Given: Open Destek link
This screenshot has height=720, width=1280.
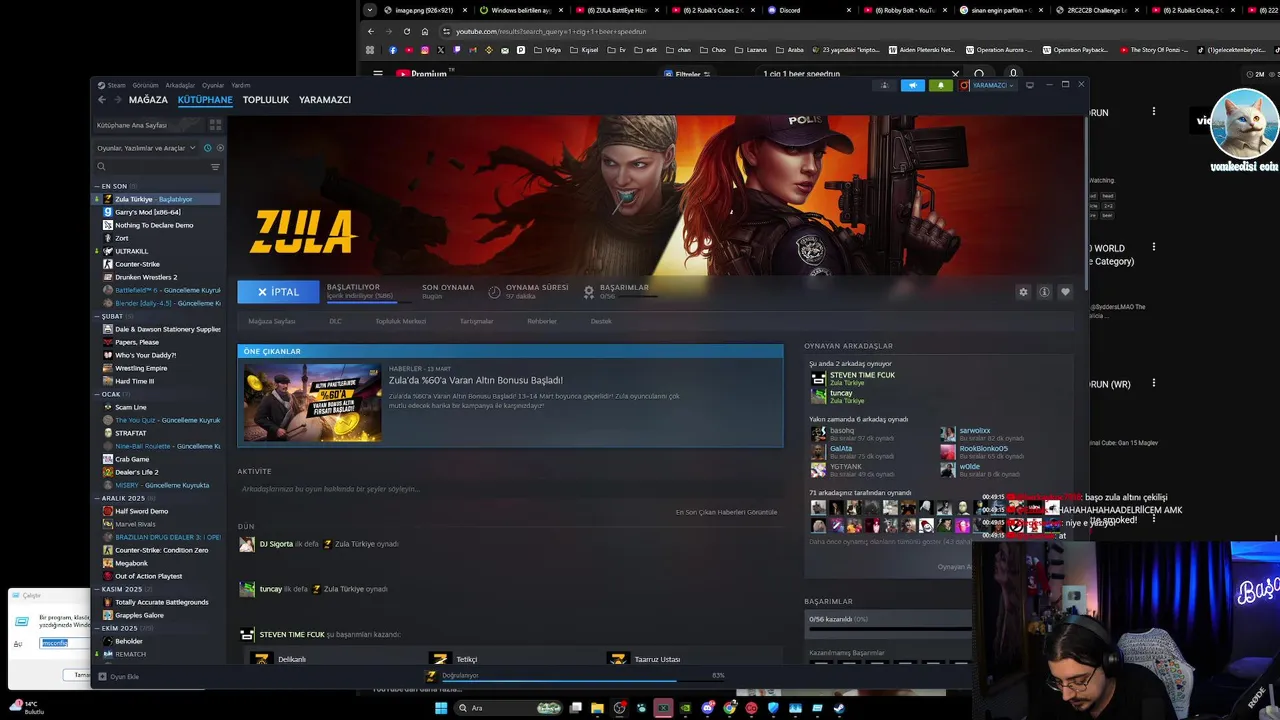Looking at the screenshot, I should [601, 321].
